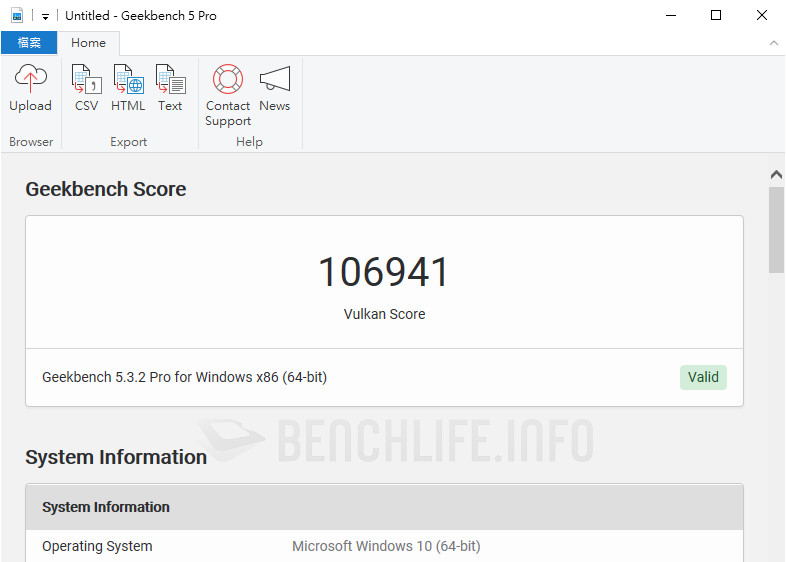Open the 檔案 file menu tab

(29, 43)
